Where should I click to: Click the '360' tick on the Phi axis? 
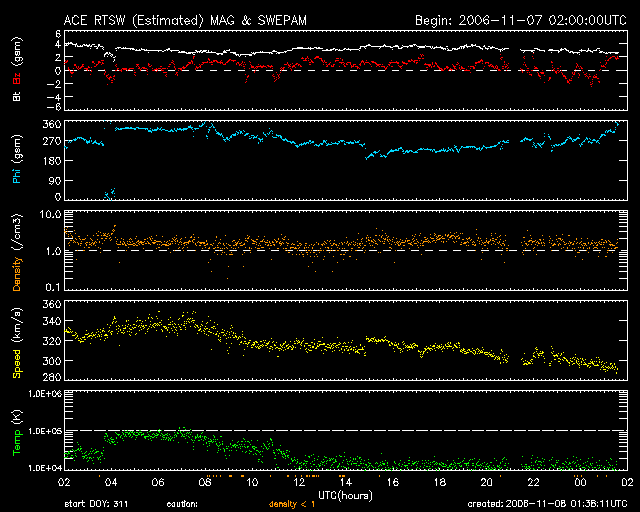52,124
